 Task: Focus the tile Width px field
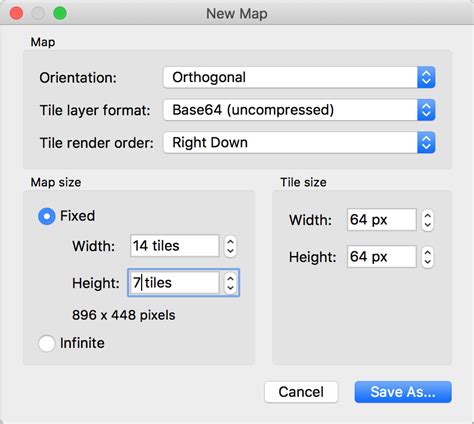(382, 220)
